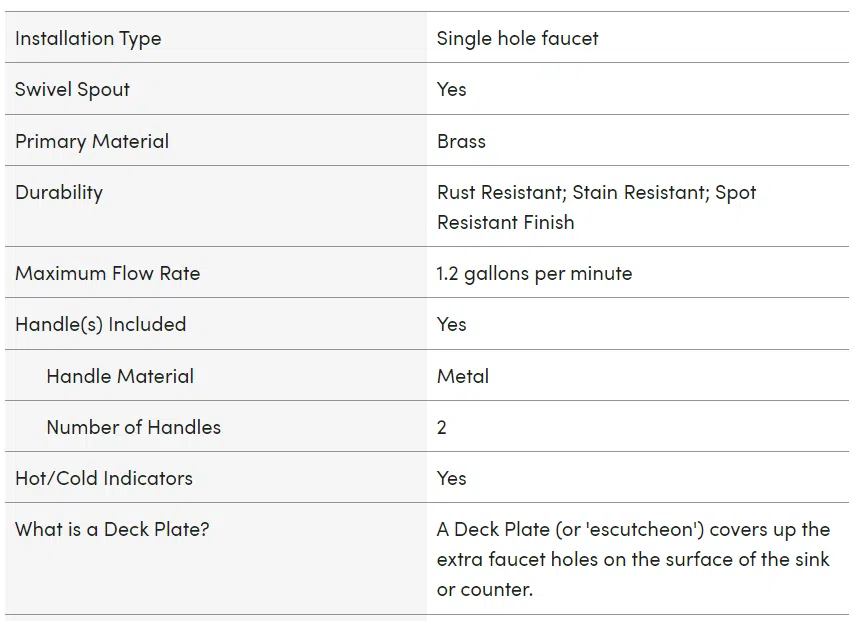Click the Durability label

[59, 193]
